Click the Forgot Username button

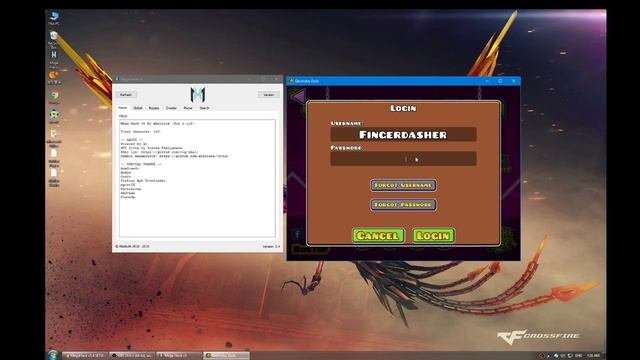click(x=403, y=185)
